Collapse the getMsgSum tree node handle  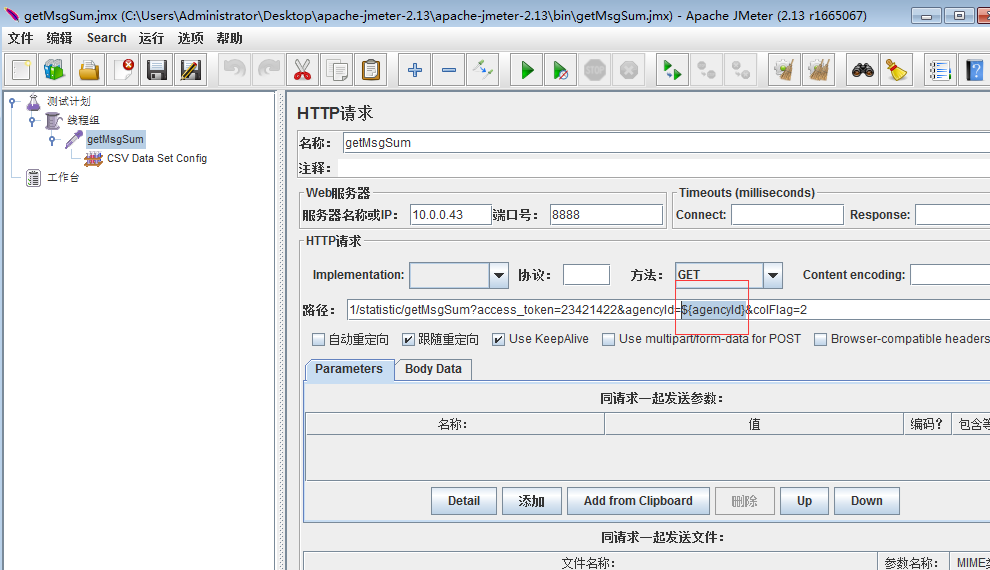pos(52,140)
